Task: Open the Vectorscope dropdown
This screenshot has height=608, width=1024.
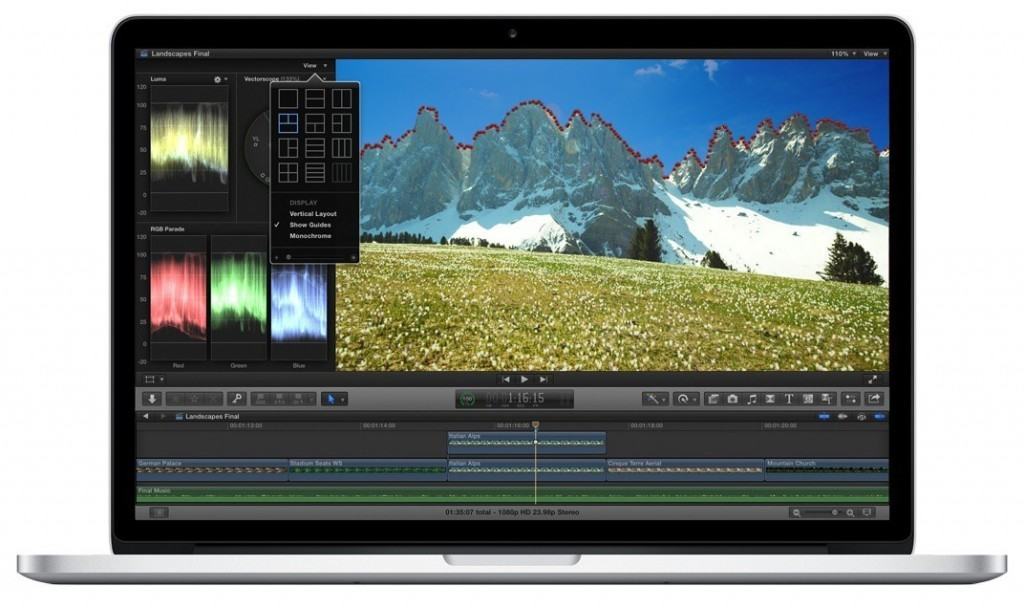Action: [326, 78]
